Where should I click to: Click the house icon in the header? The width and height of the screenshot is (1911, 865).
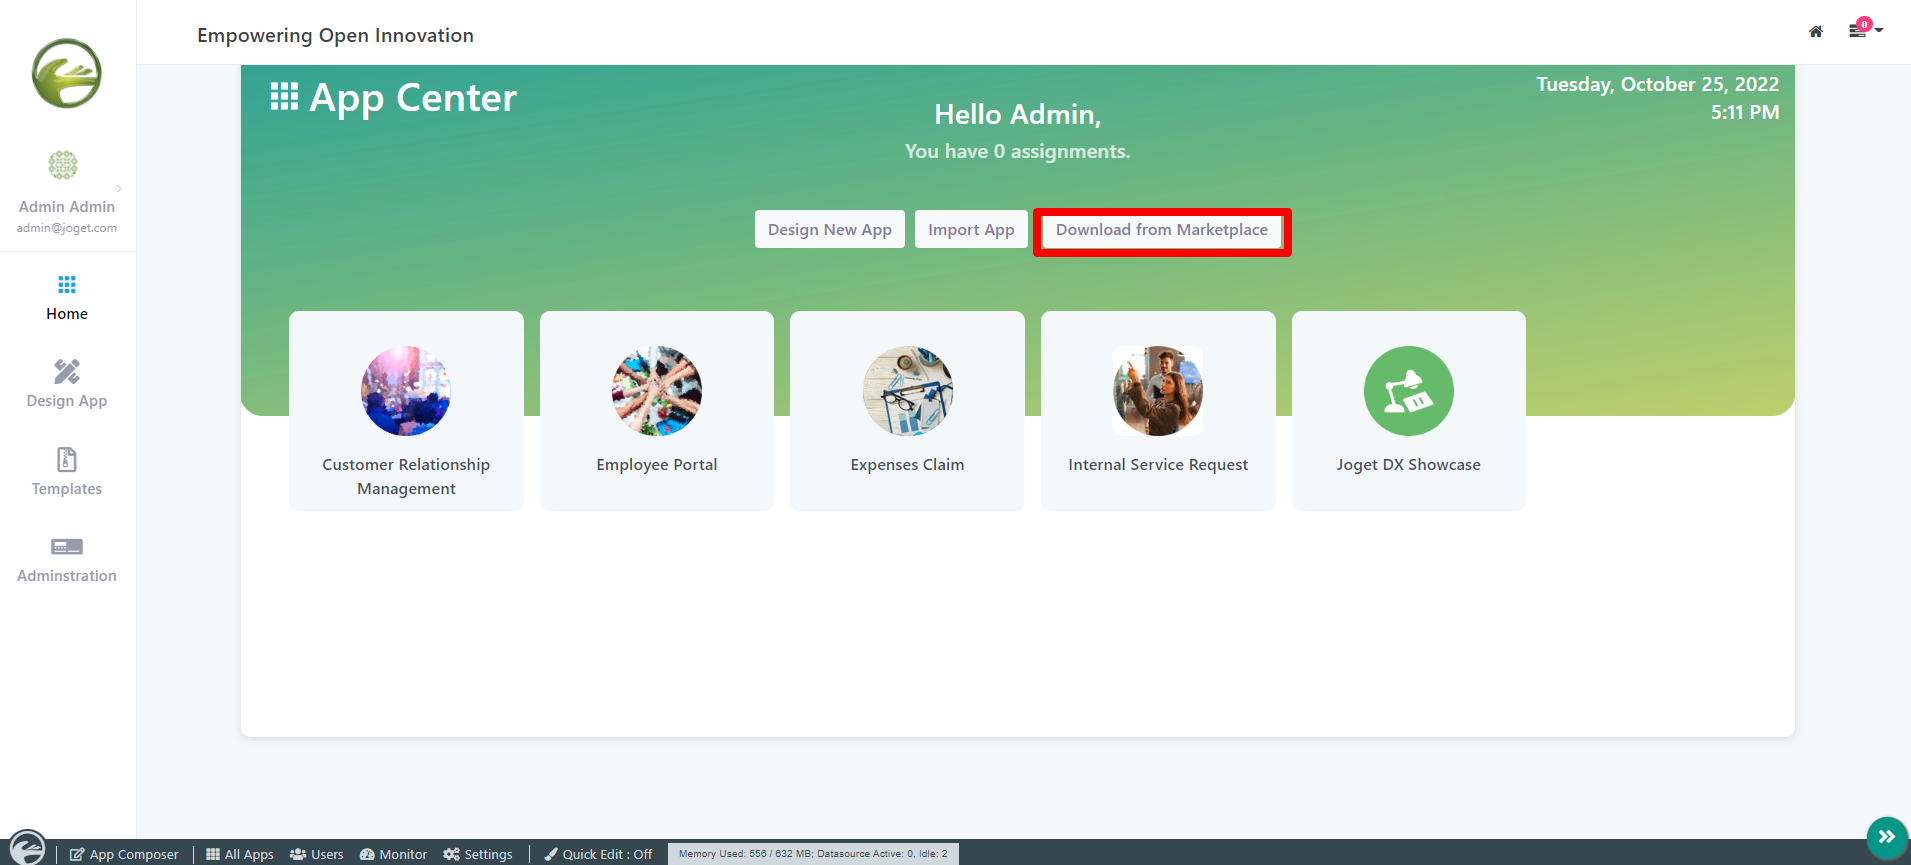(1816, 31)
